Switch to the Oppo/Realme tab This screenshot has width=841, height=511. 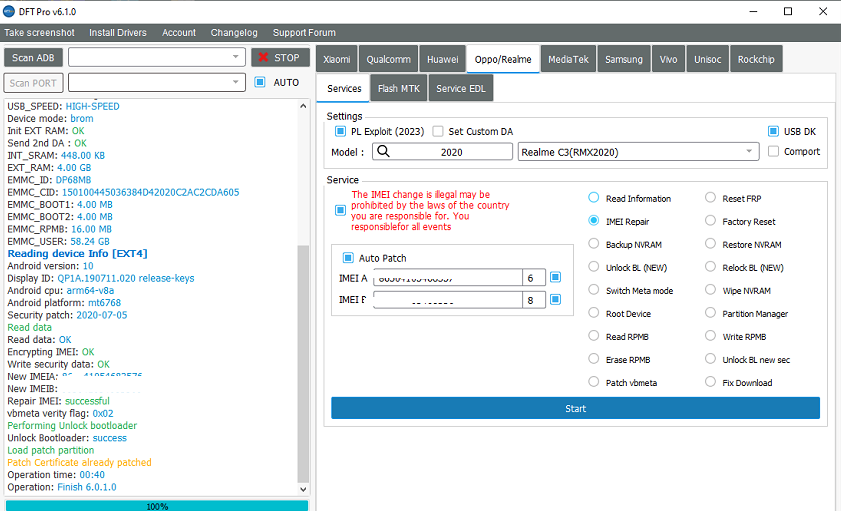coord(503,59)
